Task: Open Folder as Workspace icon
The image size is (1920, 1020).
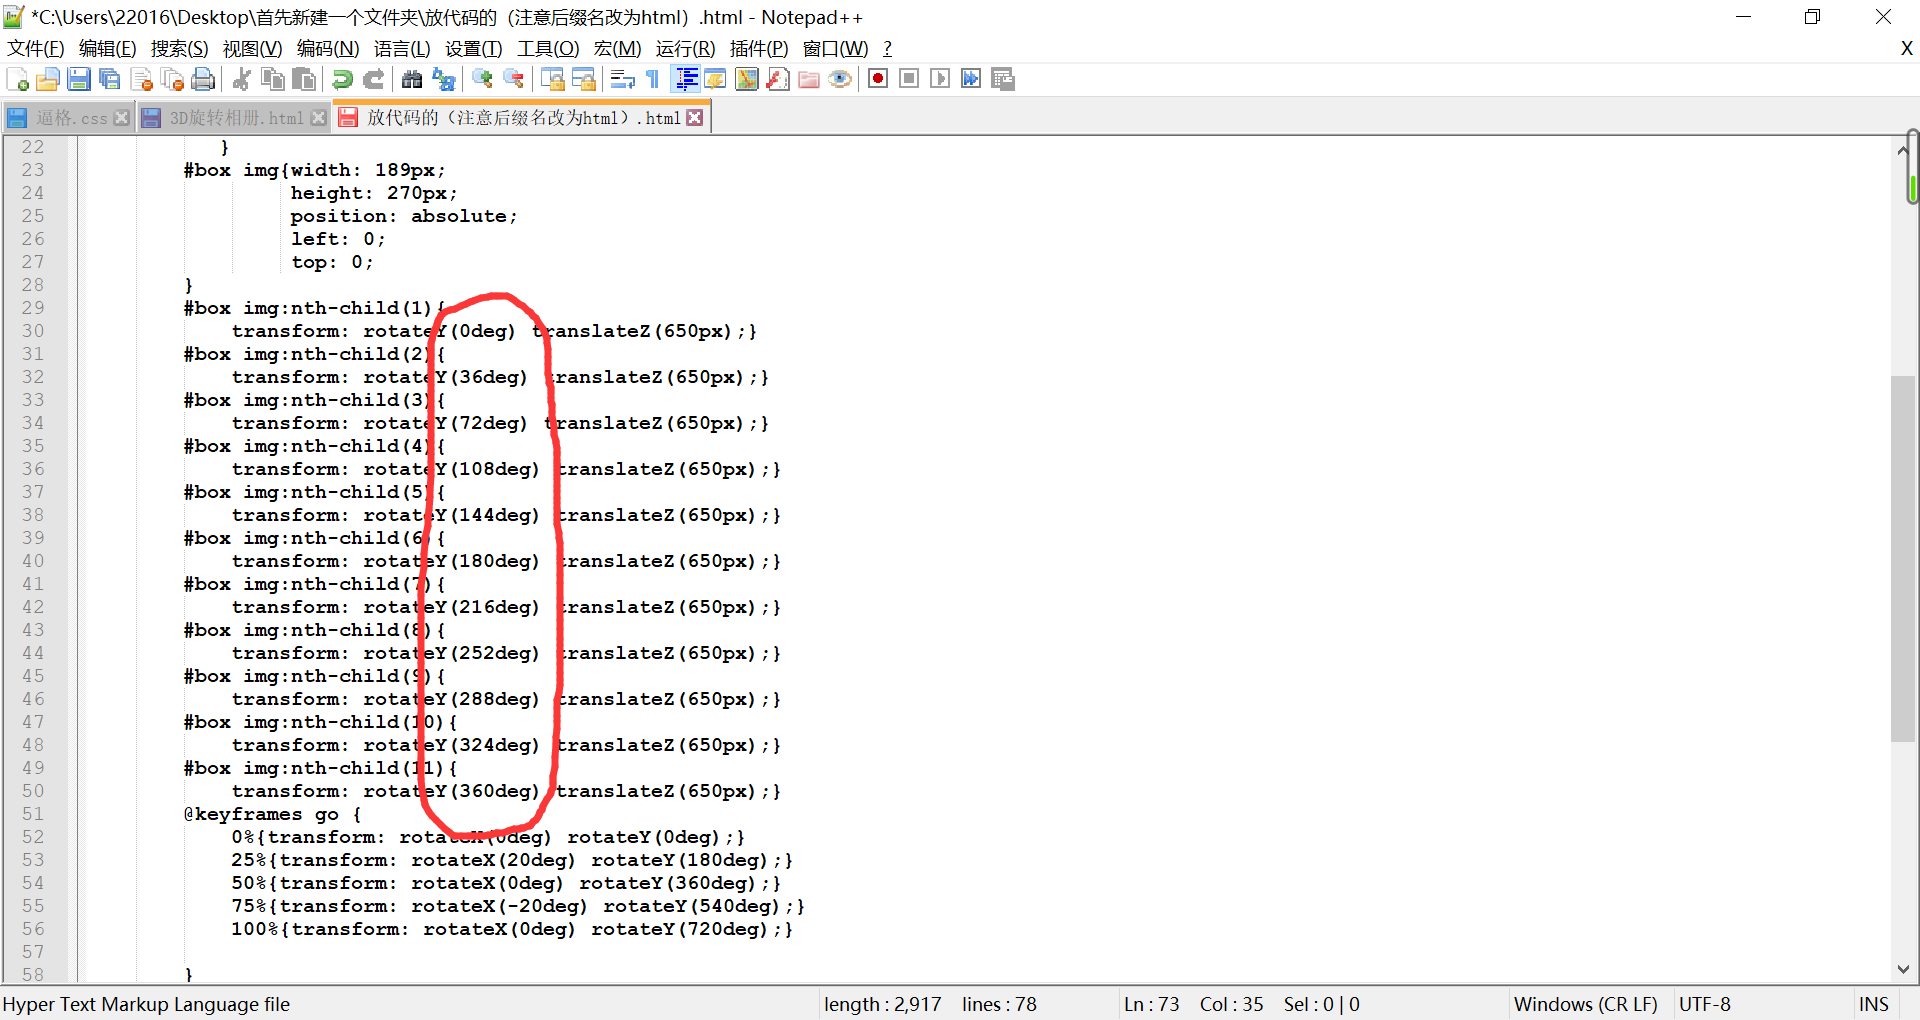Action: pyautogui.click(x=809, y=79)
